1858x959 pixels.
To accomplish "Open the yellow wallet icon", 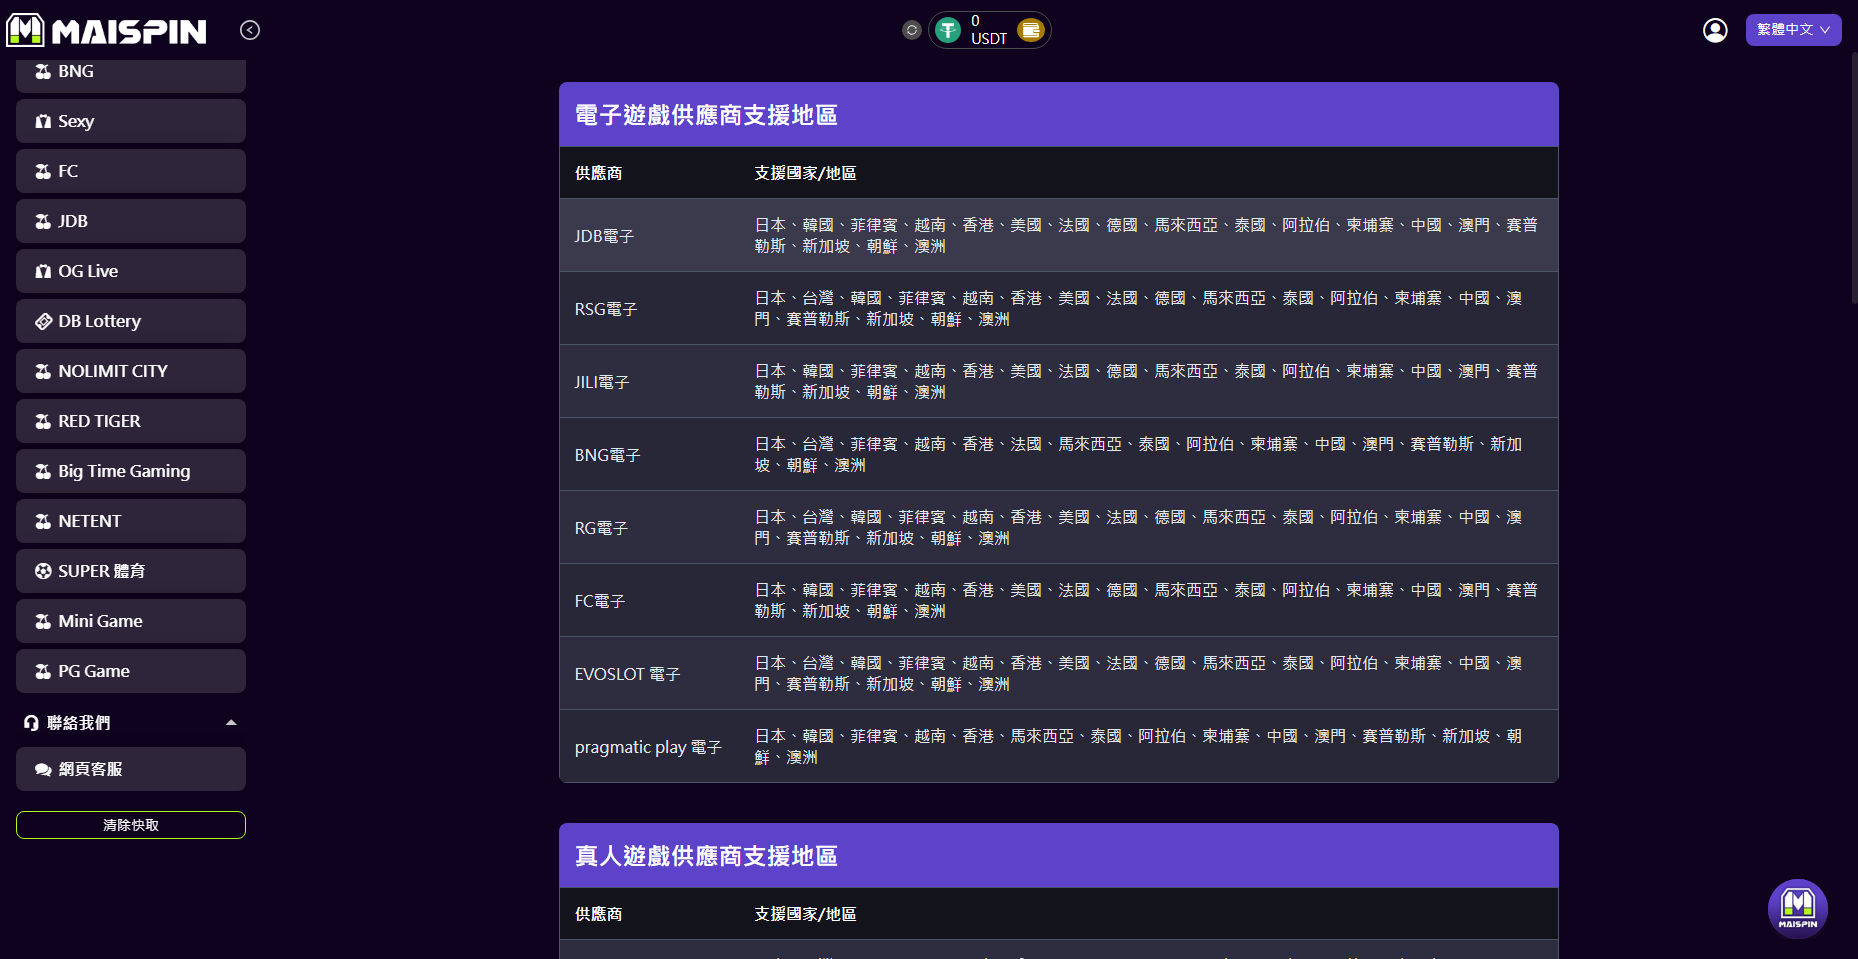I will point(1030,30).
